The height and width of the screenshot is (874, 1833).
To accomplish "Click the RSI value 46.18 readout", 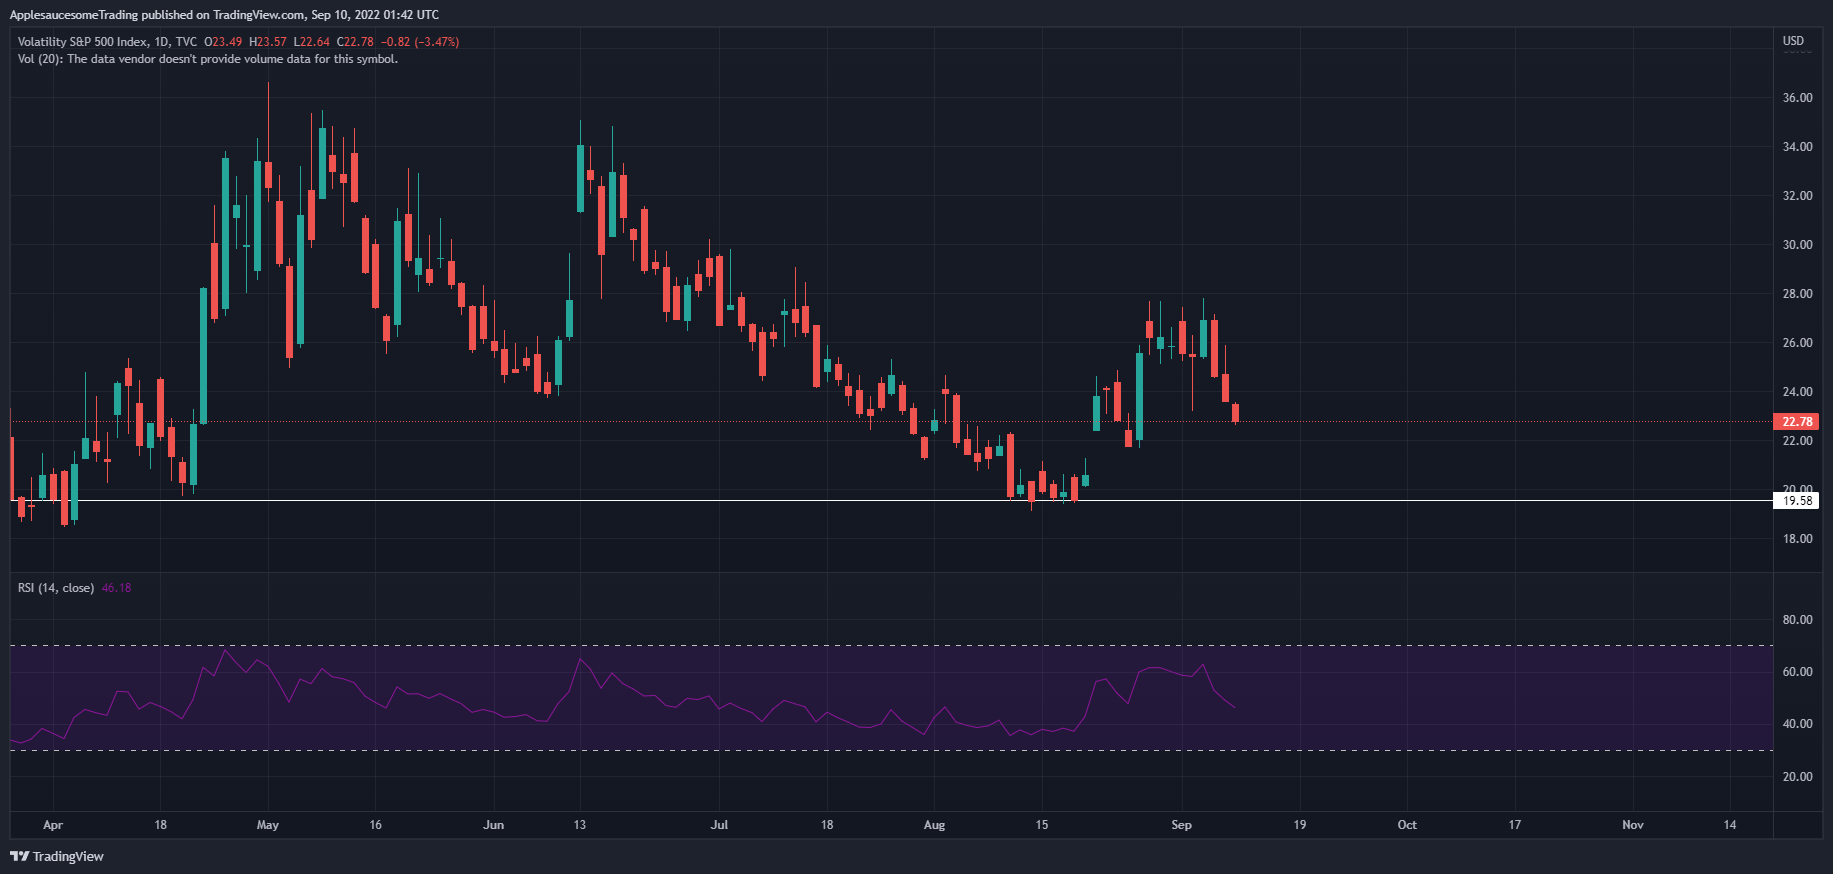I will (x=116, y=588).
